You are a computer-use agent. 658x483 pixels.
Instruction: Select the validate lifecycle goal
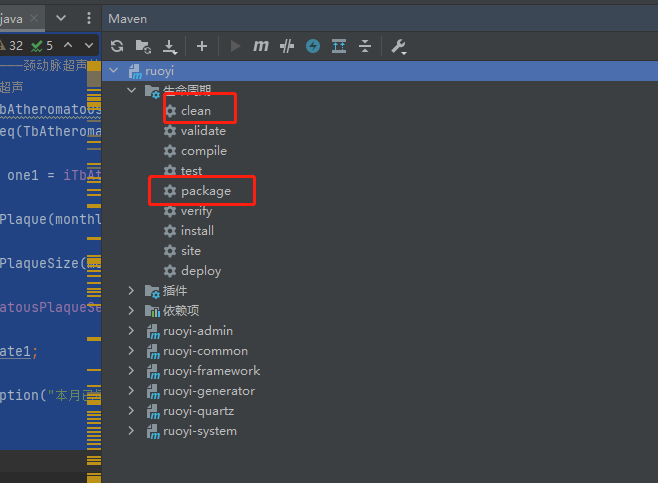(x=203, y=131)
